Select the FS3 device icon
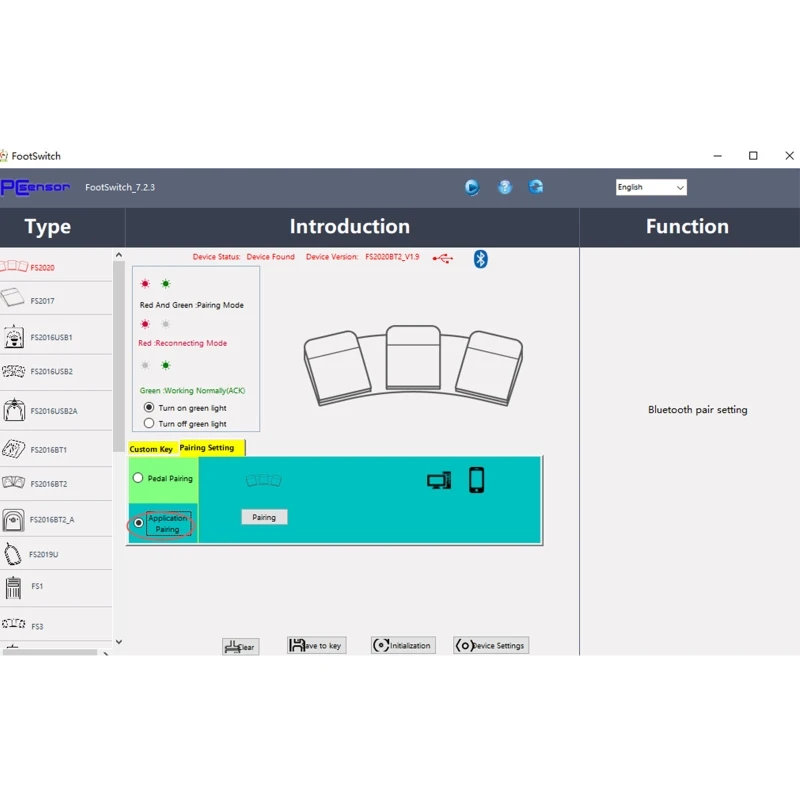The image size is (800, 800). pos(13,623)
